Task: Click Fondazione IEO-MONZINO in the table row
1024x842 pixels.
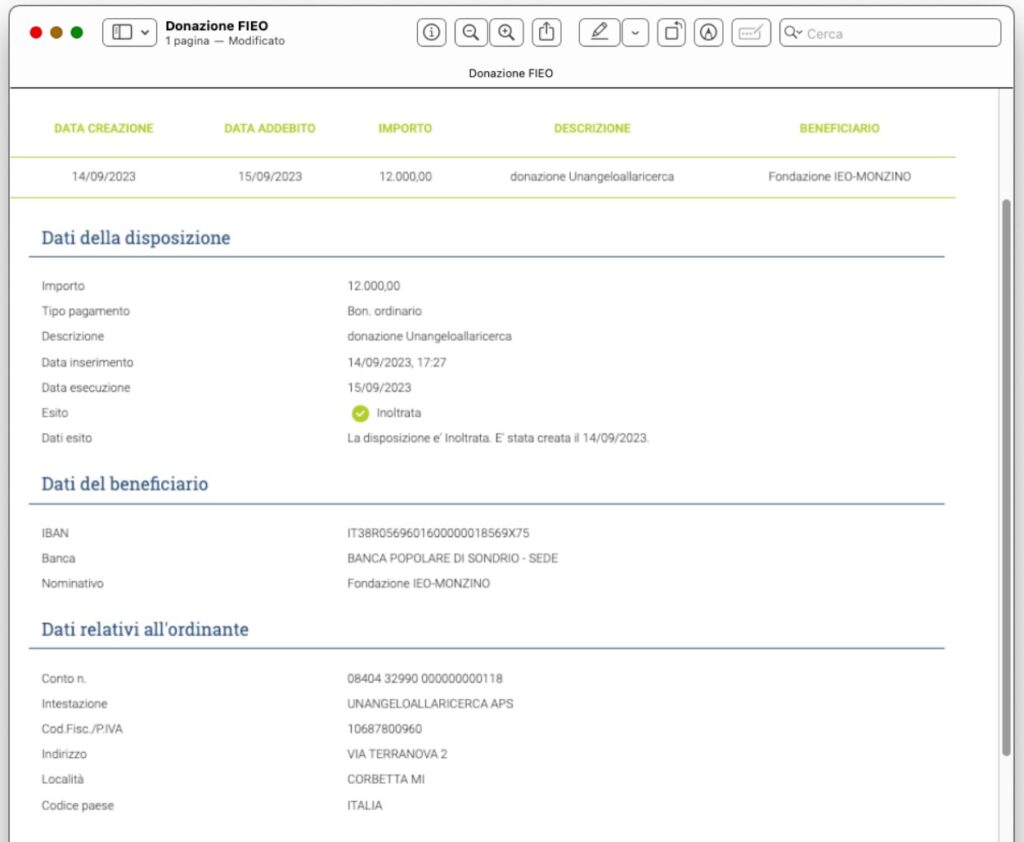Action: [x=839, y=176]
